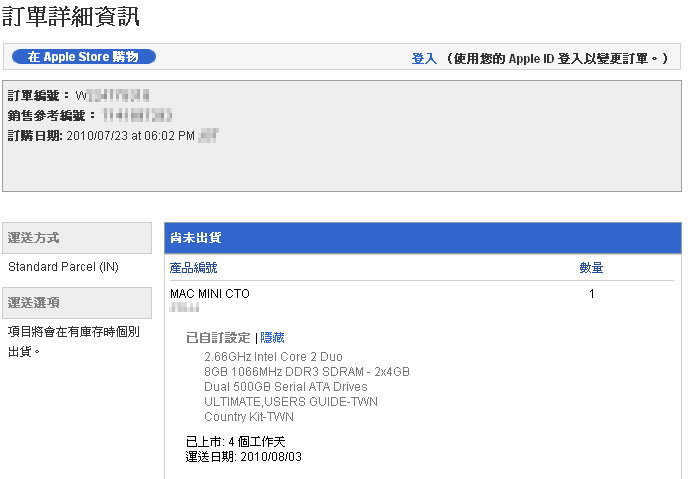This screenshot has height=479, width=688.
Task: Click the 運送方式 section header
Action: 77,238
